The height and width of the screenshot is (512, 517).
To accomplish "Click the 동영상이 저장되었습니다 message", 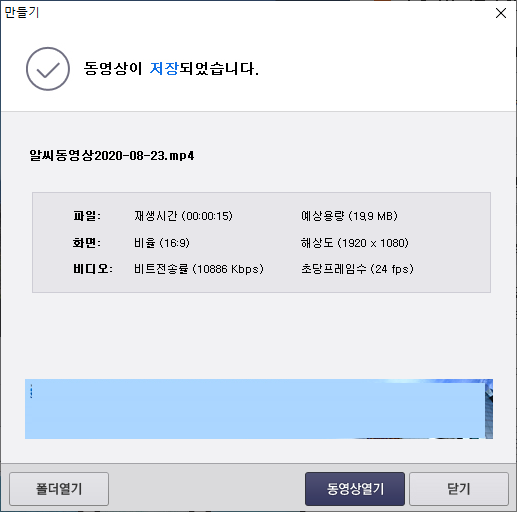I will tap(171, 69).
